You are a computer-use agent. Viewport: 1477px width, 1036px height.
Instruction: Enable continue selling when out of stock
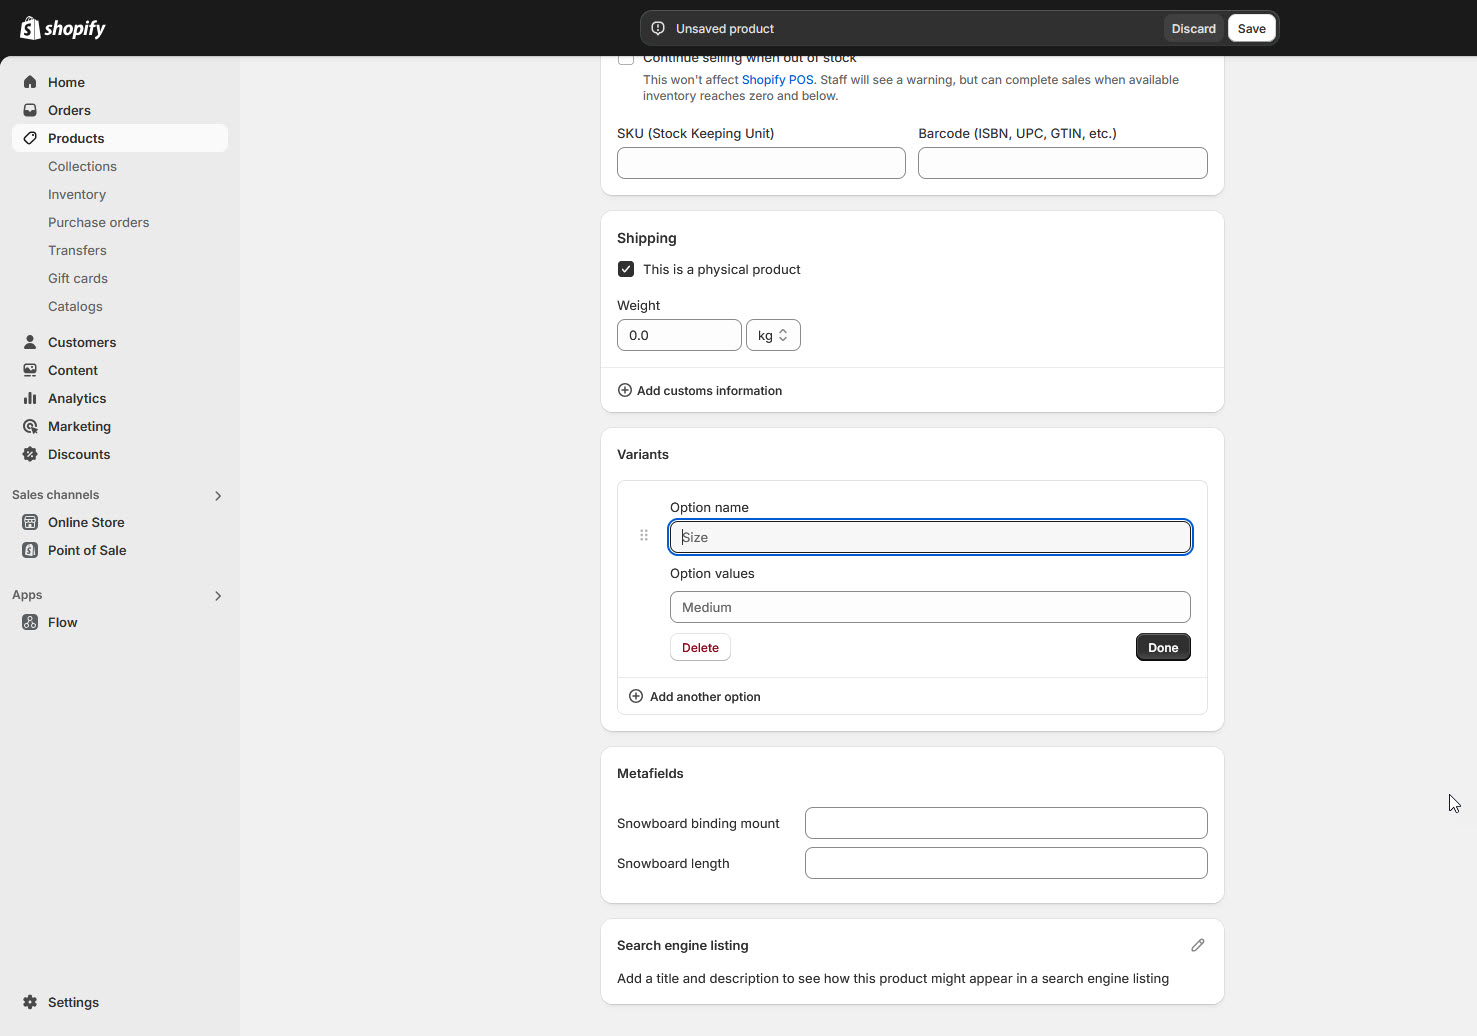click(x=626, y=60)
